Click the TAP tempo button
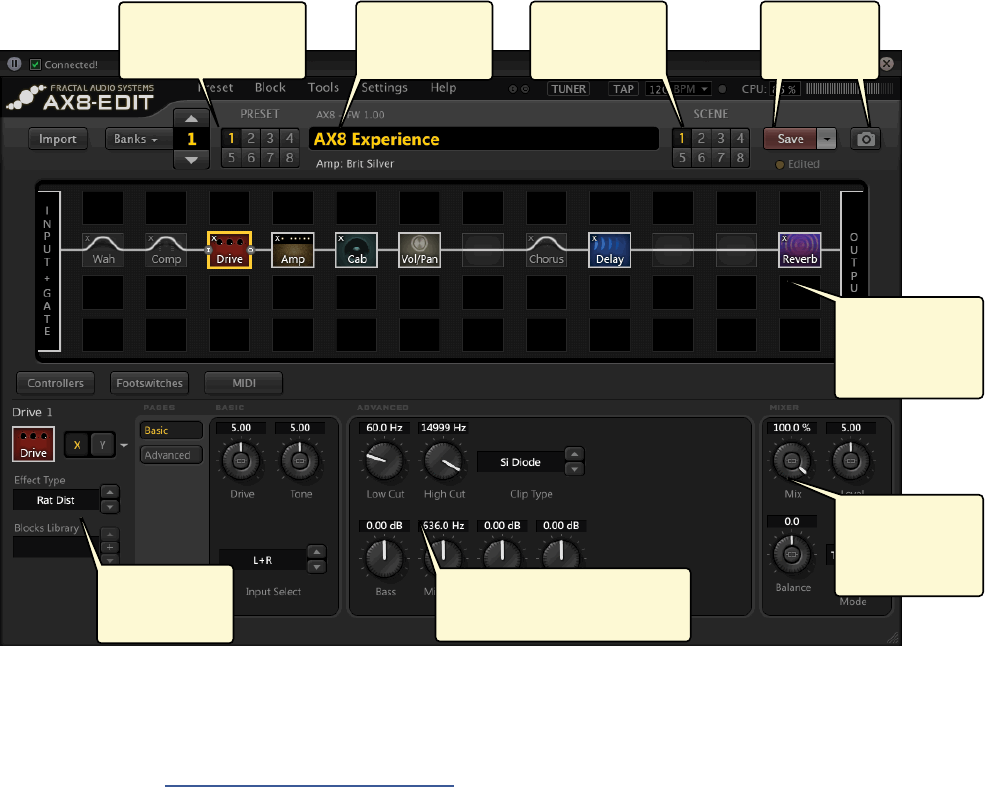Screen dimensions: 985x787 (x=623, y=89)
